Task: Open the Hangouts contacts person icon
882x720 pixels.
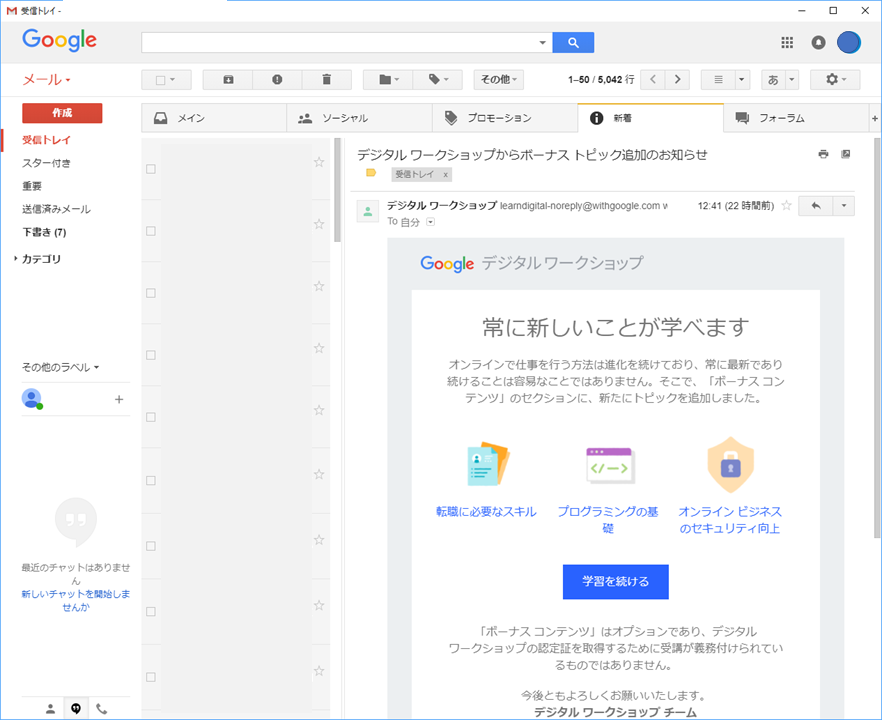Action: click(x=51, y=709)
